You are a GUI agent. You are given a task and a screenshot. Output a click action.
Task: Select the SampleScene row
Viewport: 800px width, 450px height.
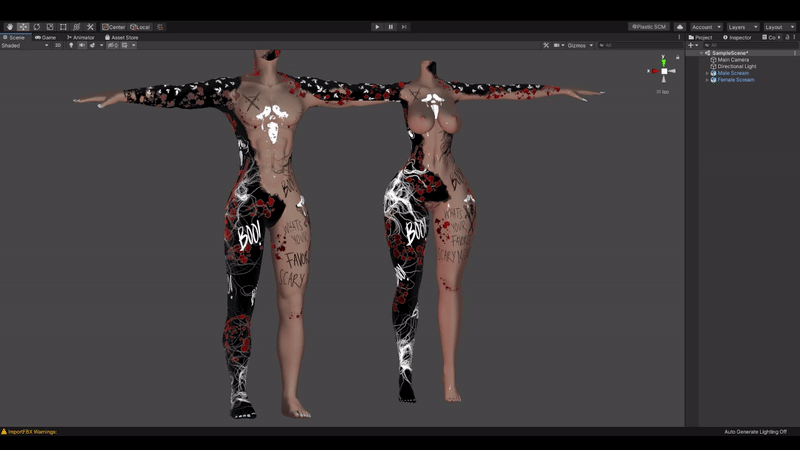(x=742, y=53)
